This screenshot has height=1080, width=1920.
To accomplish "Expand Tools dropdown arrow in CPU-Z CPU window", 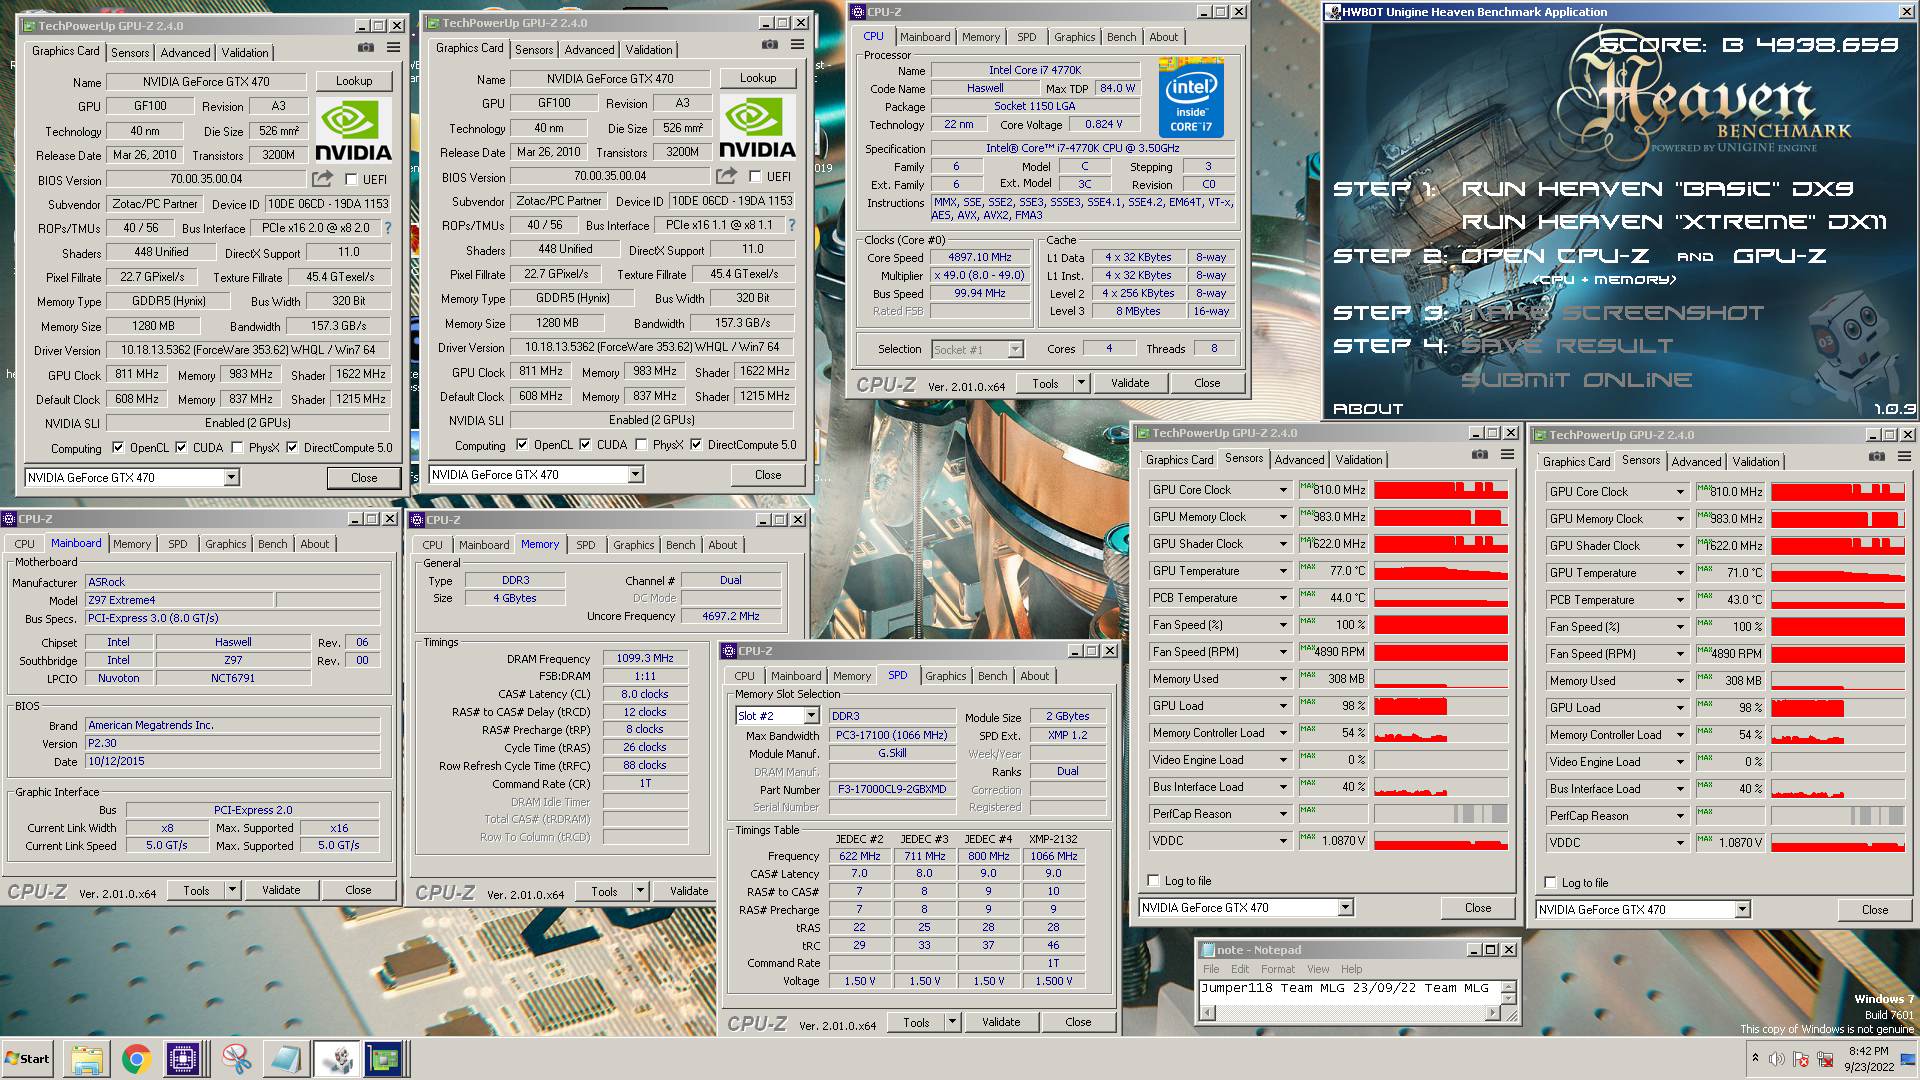I will click(x=1080, y=383).
